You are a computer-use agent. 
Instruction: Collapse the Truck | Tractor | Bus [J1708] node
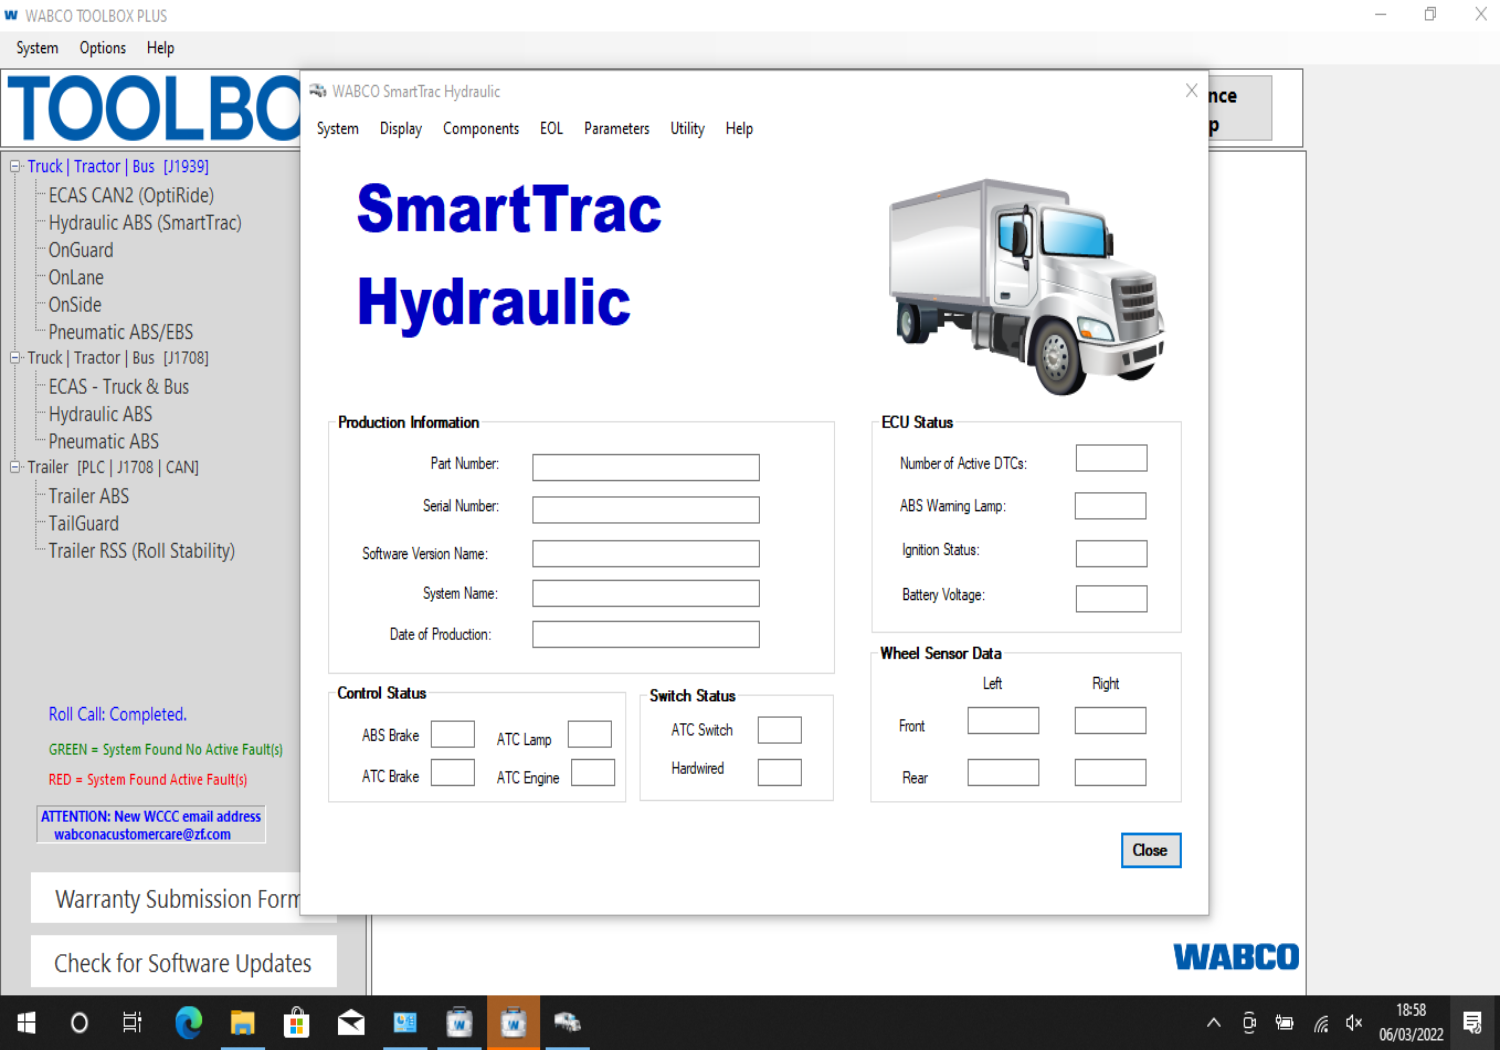[15, 357]
